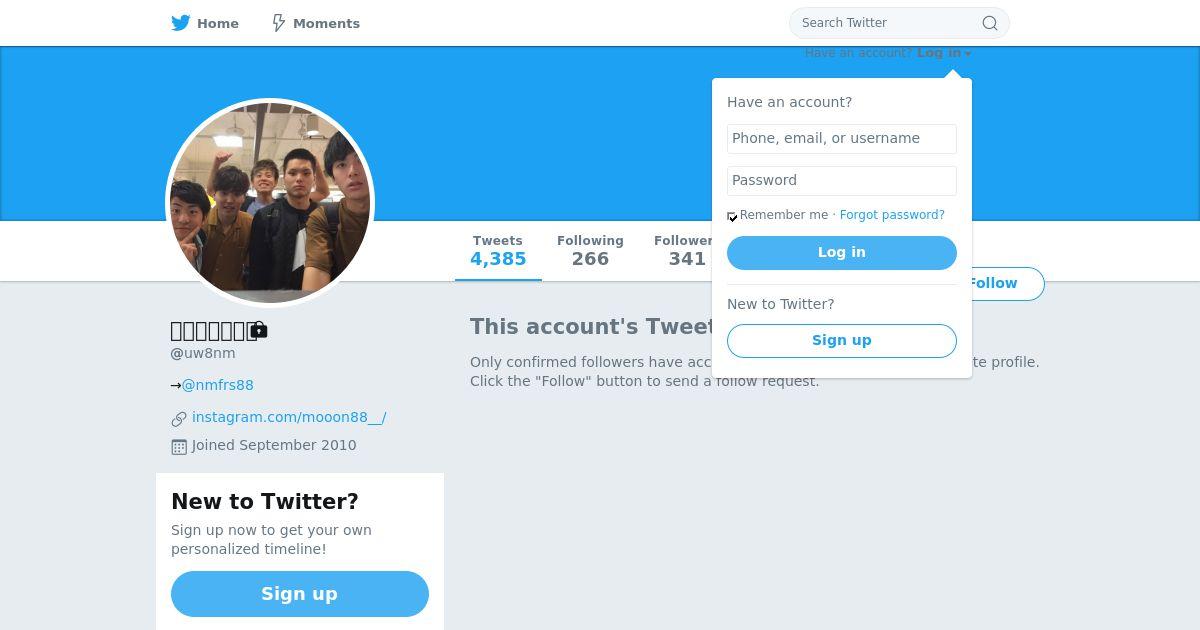The height and width of the screenshot is (630, 1200).
Task: Click the Twitter bird Home icon
Action: click(181, 23)
